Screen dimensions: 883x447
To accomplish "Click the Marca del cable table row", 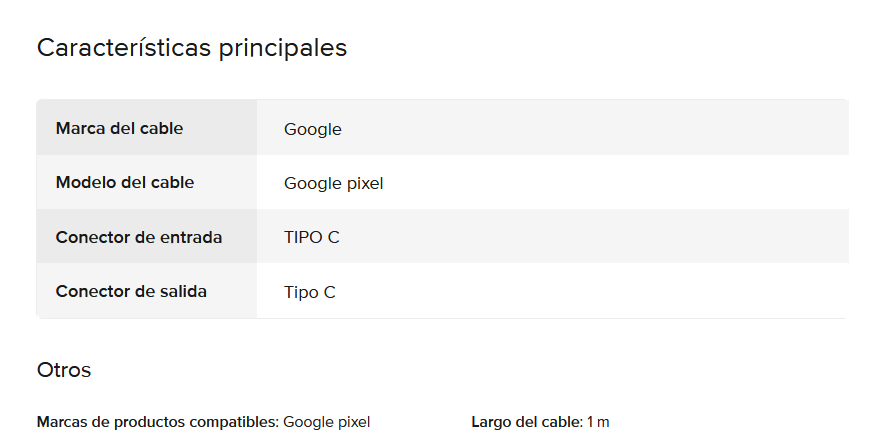I will (x=443, y=128).
